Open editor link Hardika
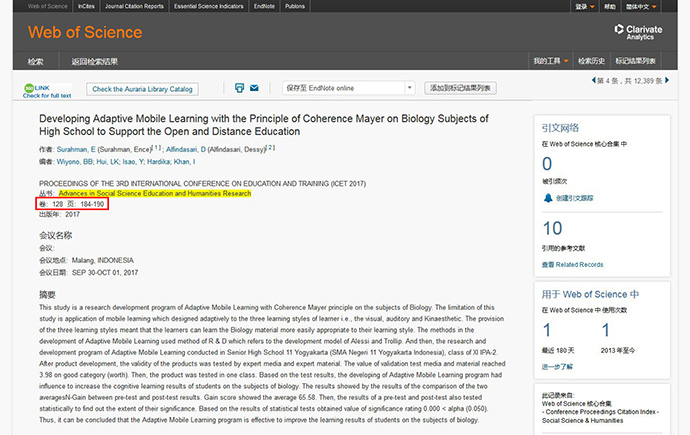 coord(158,162)
